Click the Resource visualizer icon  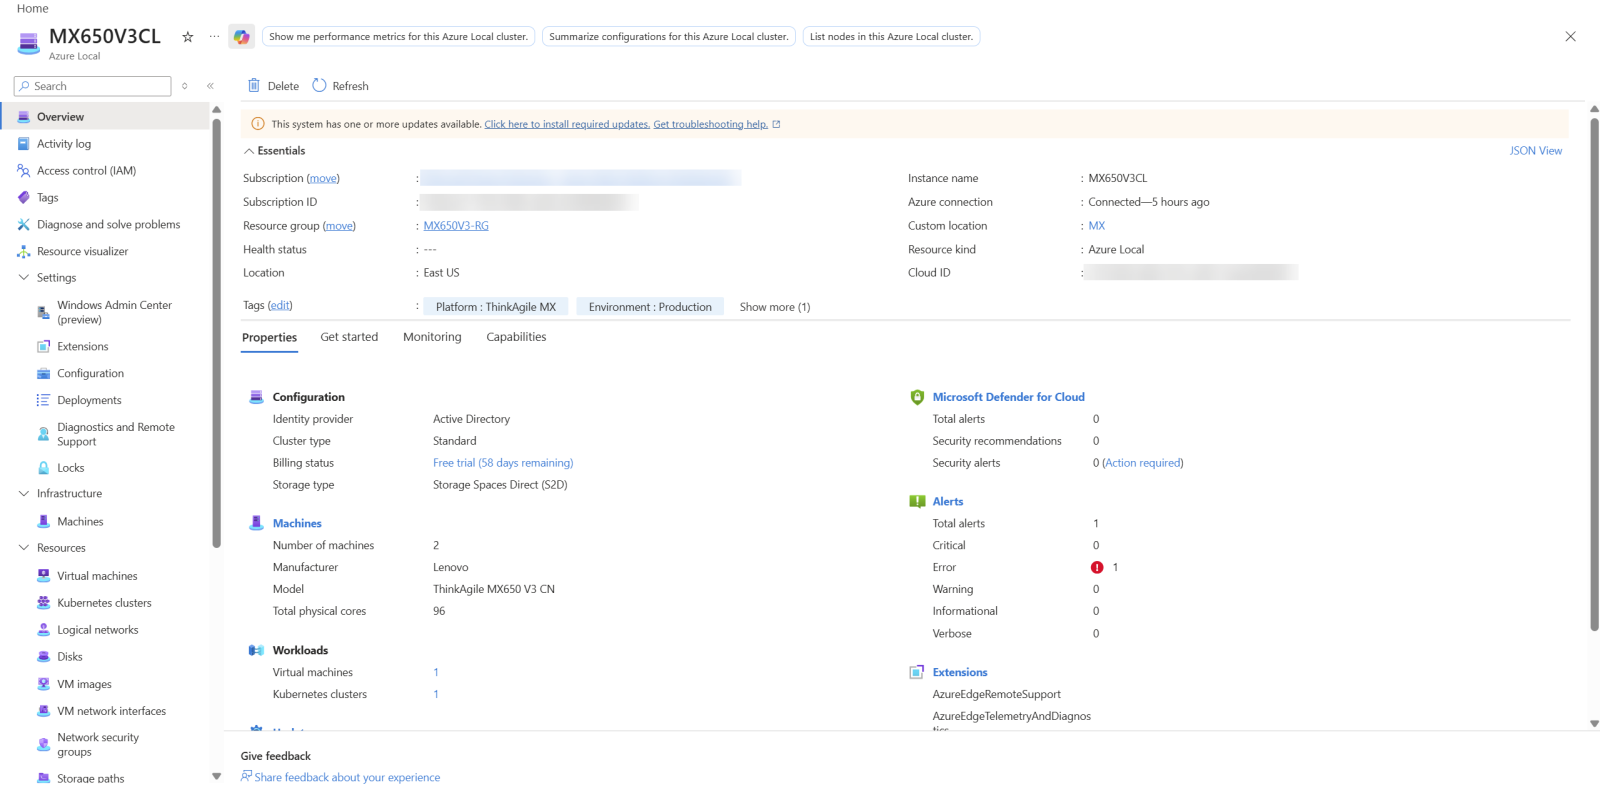(x=24, y=252)
